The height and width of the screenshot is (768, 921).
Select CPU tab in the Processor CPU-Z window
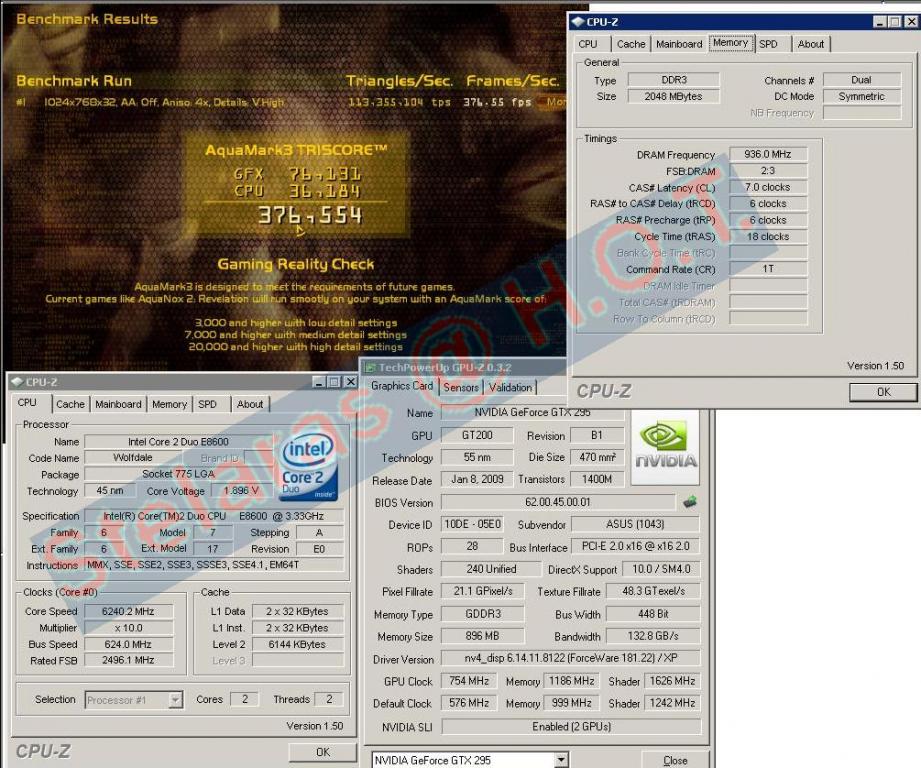click(x=27, y=403)
